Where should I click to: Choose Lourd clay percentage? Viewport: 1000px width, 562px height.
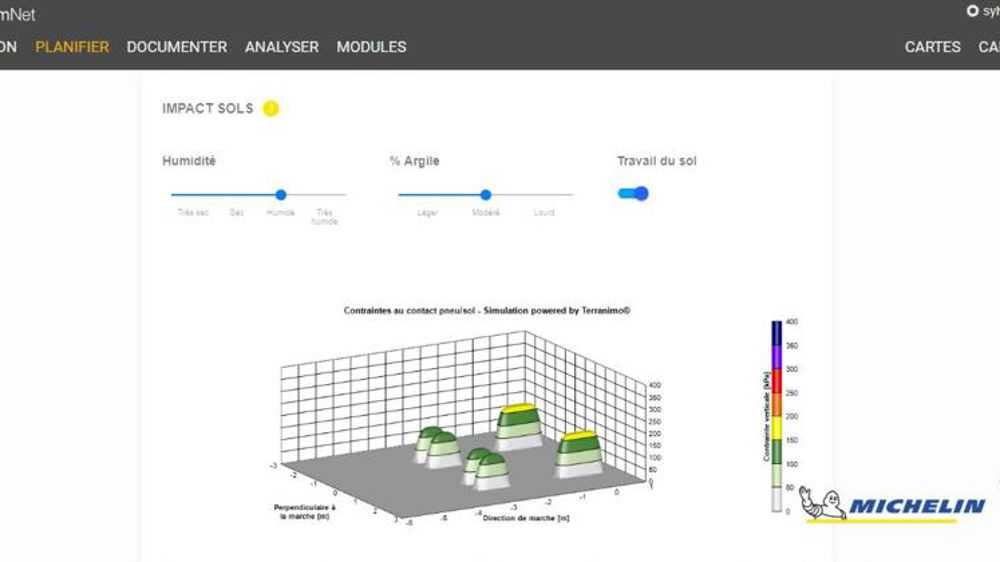[544, 212]
